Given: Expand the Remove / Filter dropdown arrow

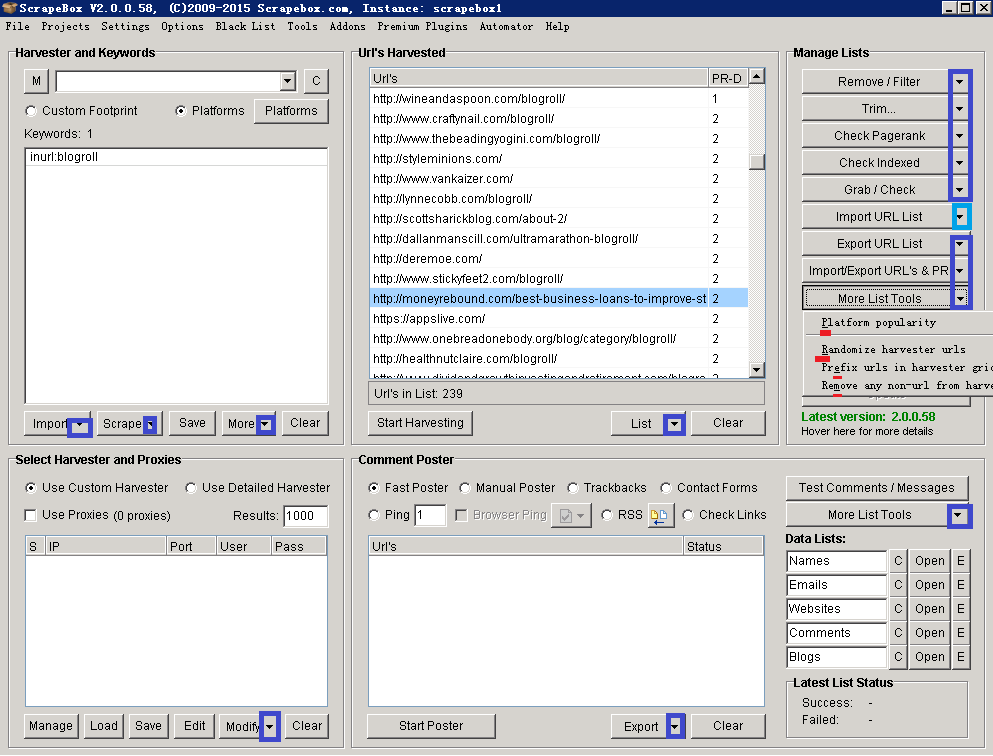Looking at the screenshot, I should (x=960, y=82).
